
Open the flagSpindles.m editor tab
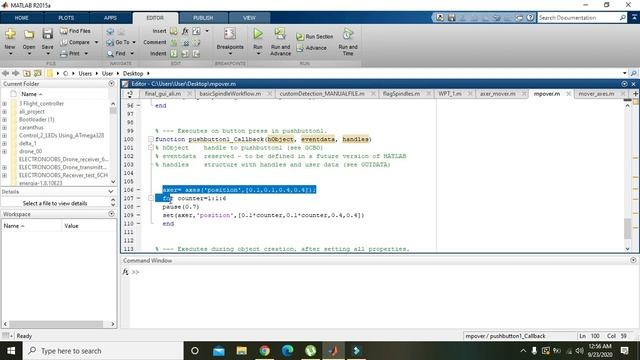(401, 94)
